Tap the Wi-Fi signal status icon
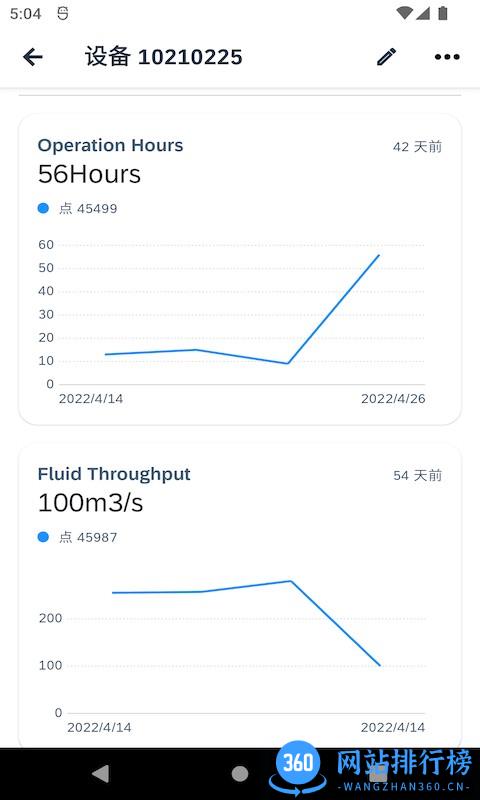This screenshot has height=800, width=480. (404, 14)
